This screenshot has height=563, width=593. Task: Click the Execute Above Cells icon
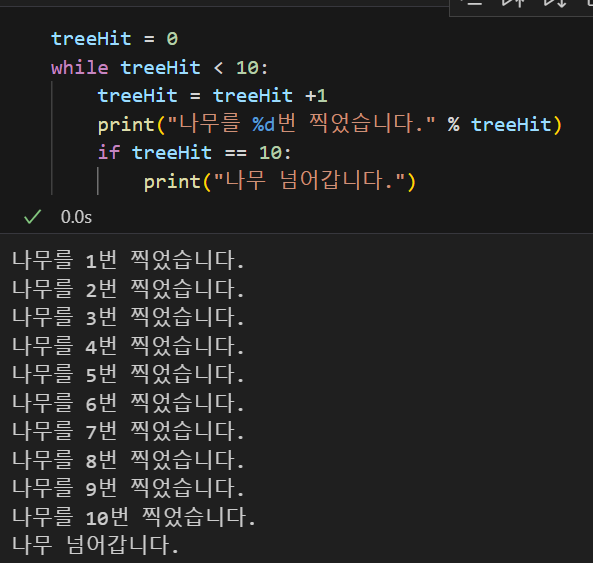(514, 3)
